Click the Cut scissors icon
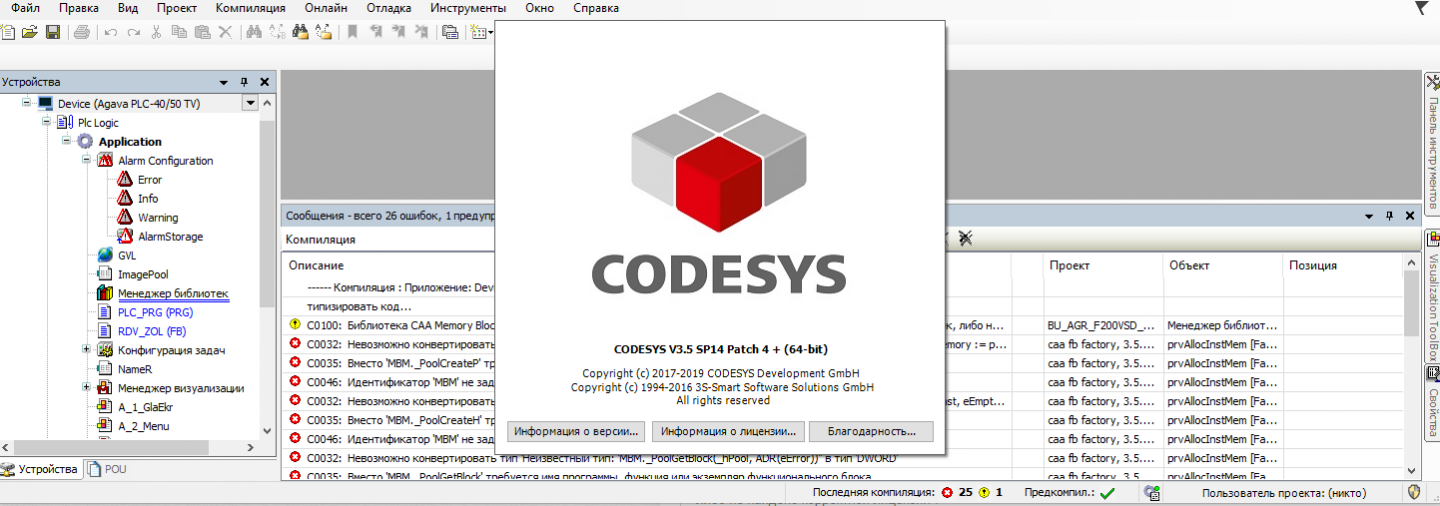This screenshot has width=1440, height=506. click(x=156, y=32)
